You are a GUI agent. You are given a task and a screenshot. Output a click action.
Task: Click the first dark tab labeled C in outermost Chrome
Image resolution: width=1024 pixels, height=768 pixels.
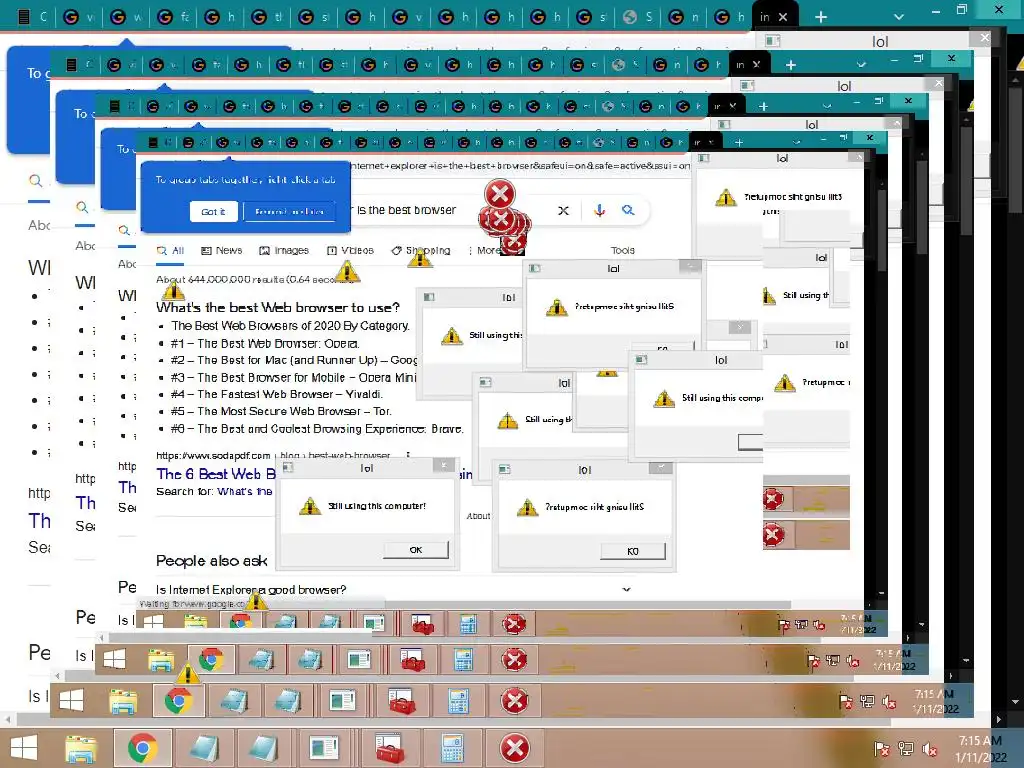tap(31, 17)
